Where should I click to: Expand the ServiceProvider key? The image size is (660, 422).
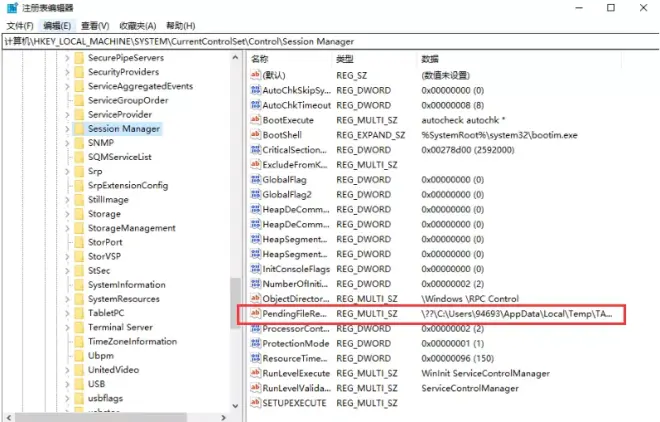pos(67,114)
